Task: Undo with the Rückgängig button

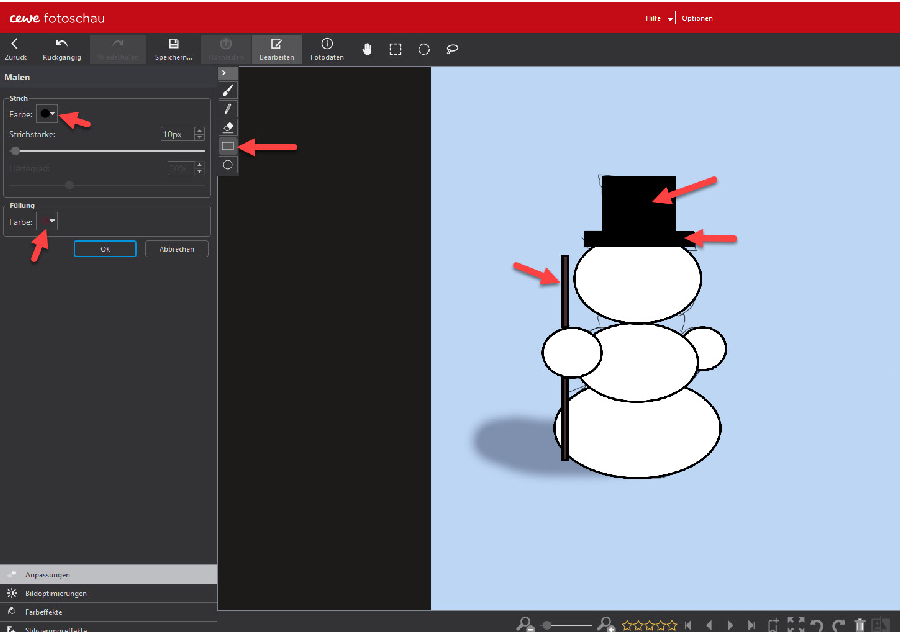Action: pyautogui.click(x=61, y=49)
